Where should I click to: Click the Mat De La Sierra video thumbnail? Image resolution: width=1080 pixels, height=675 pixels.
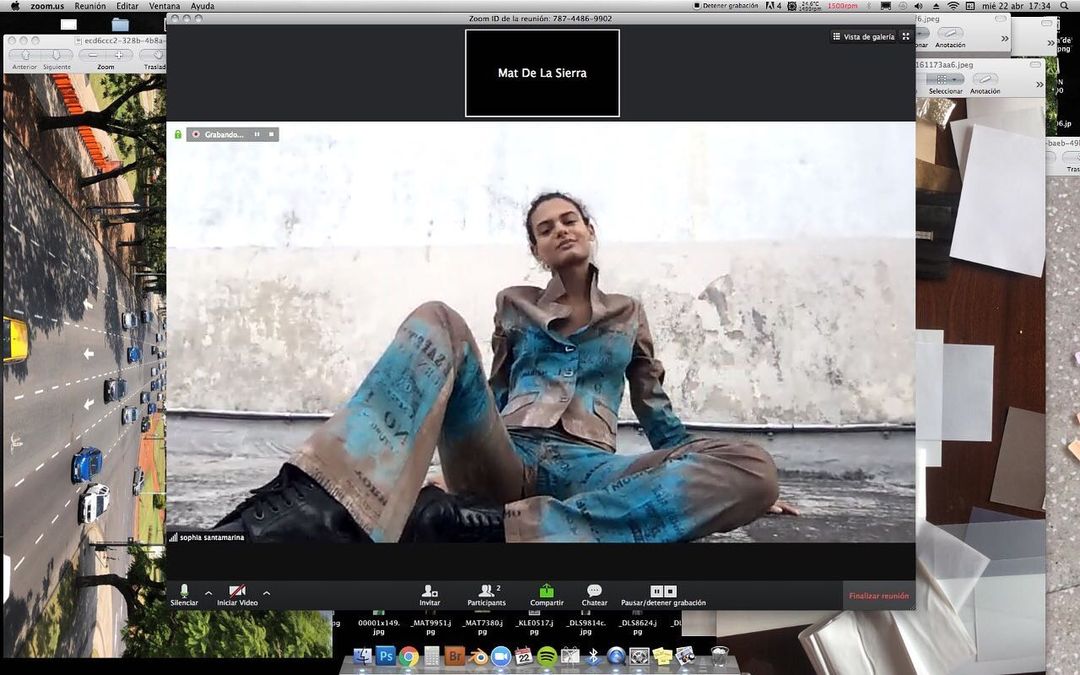tap(542, 73)
